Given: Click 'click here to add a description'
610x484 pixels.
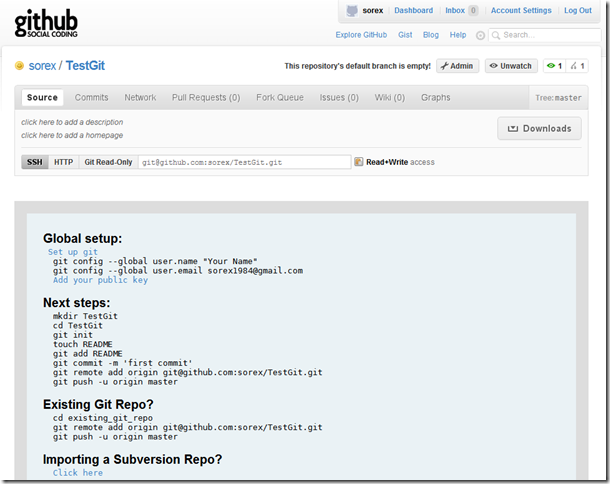Looking at the screenshot, I should (x=72, y=122).
